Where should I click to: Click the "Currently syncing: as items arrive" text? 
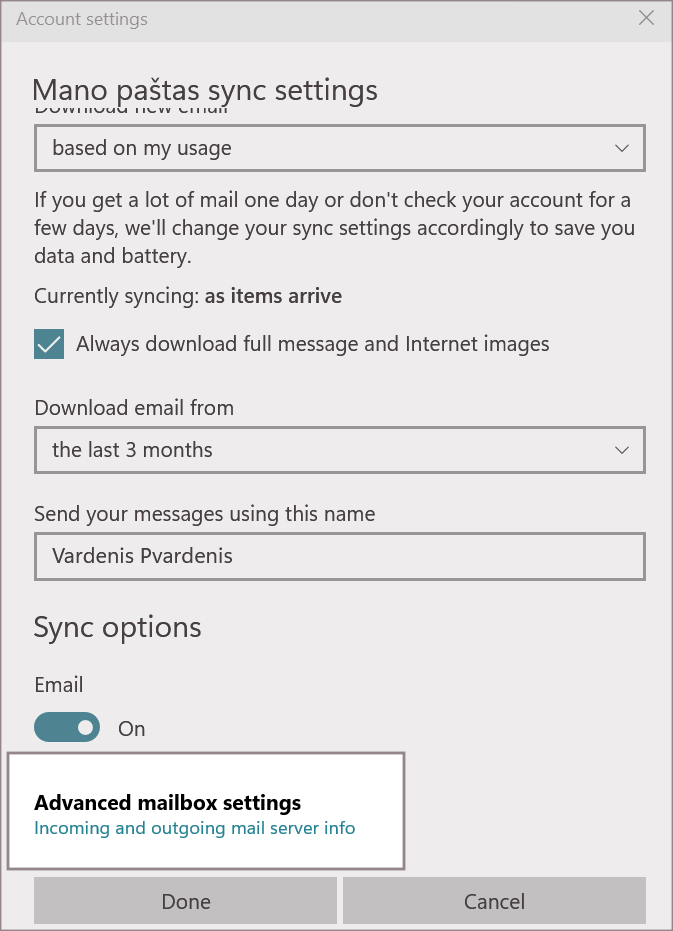(188, 296)
